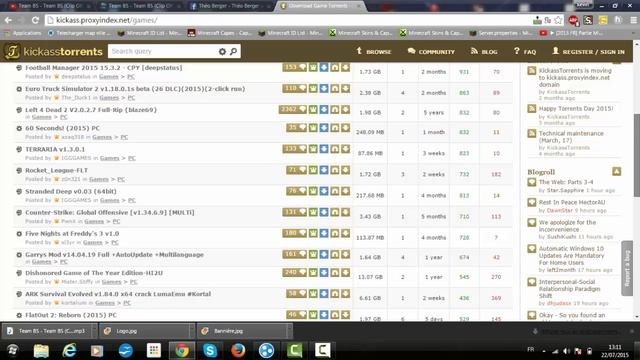Click the Windows Start button

pos(13,350)
